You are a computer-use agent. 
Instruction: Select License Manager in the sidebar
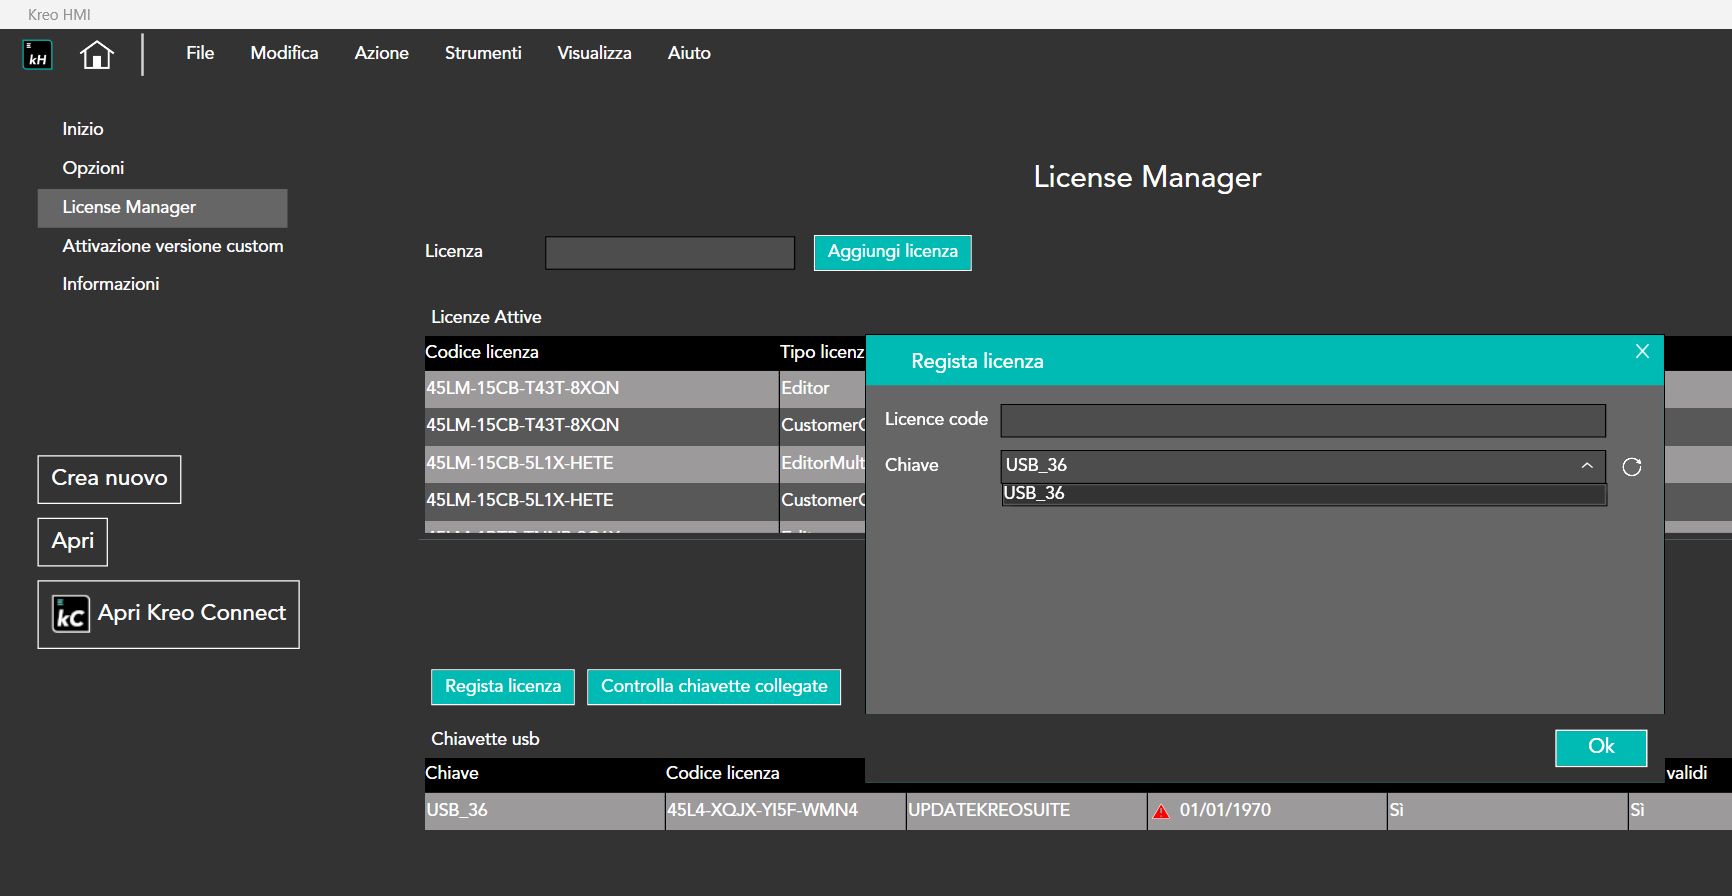162,208
